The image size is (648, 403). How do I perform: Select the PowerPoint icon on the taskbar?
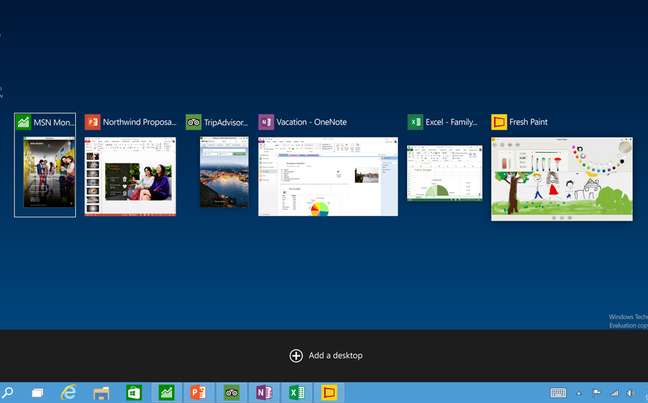click(x=198, y=393)
